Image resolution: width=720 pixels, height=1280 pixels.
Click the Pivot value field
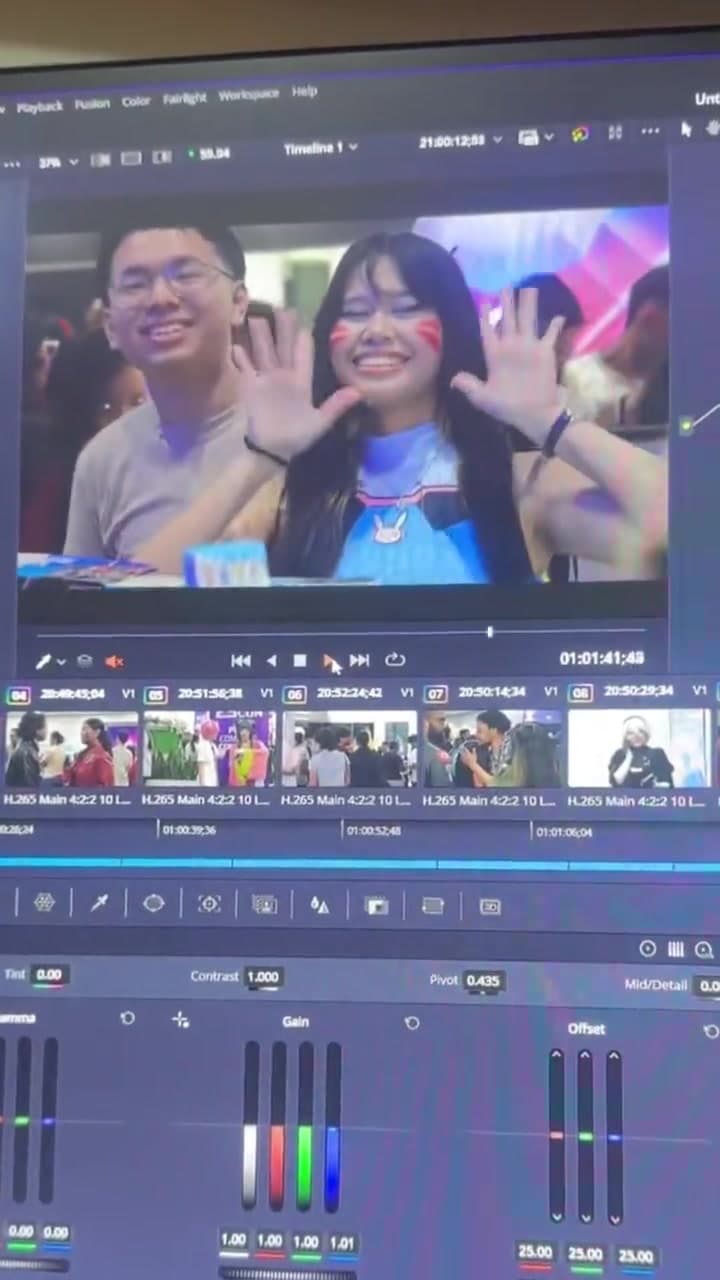(483, 981)
